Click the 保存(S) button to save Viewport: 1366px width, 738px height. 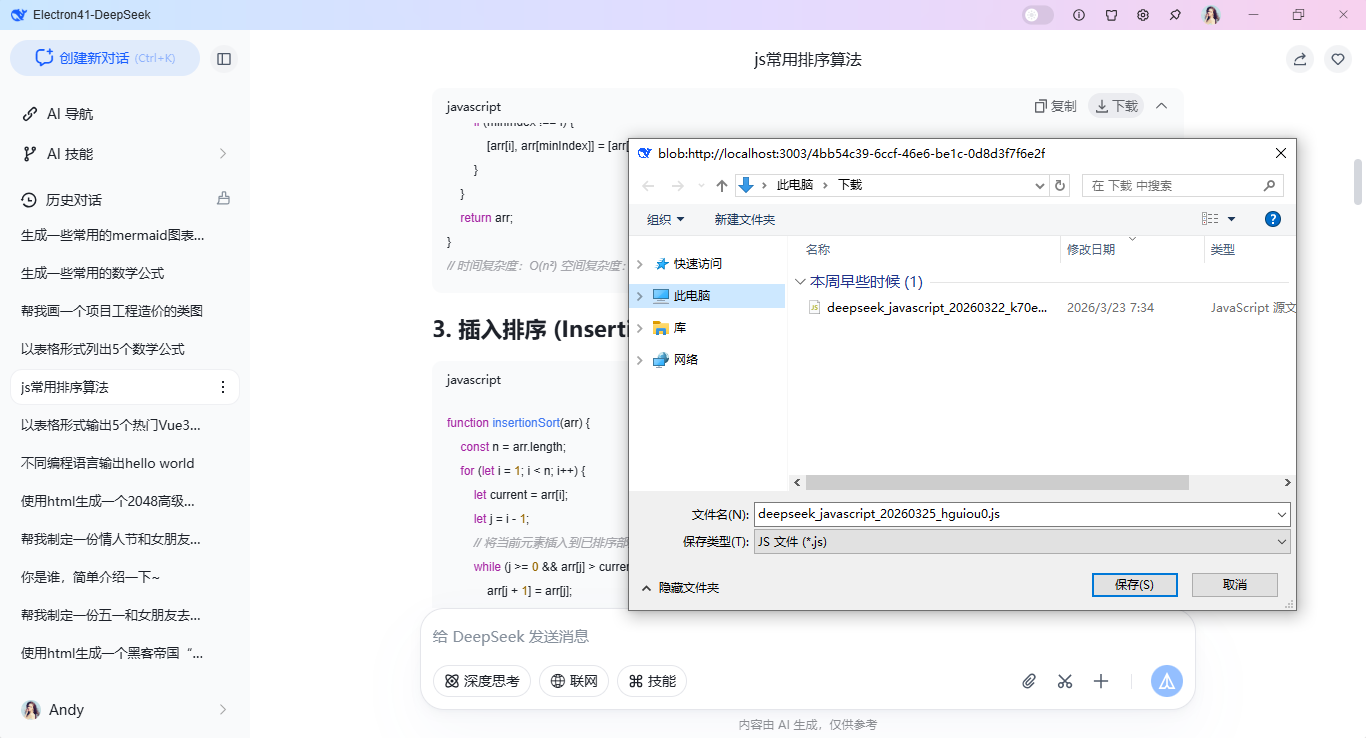point(1134,584)
